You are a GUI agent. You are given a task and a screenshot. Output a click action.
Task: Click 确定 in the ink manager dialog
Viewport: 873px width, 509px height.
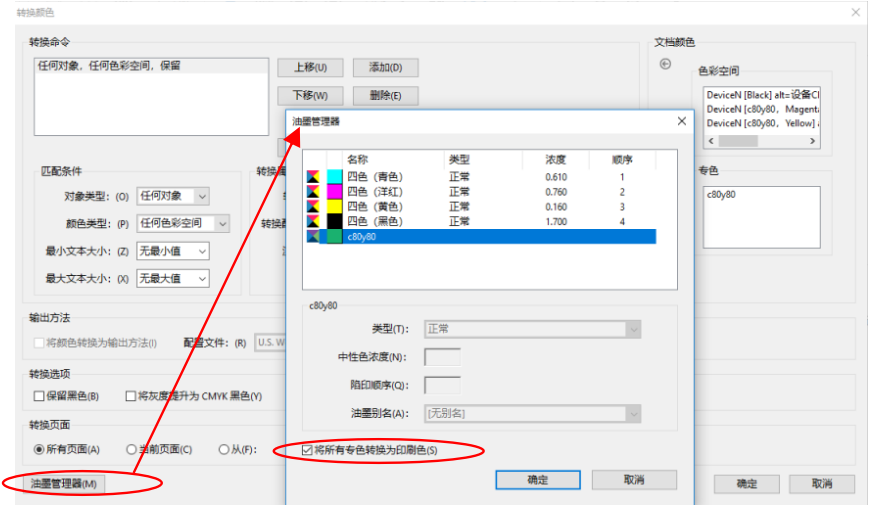tap(537, 480)
